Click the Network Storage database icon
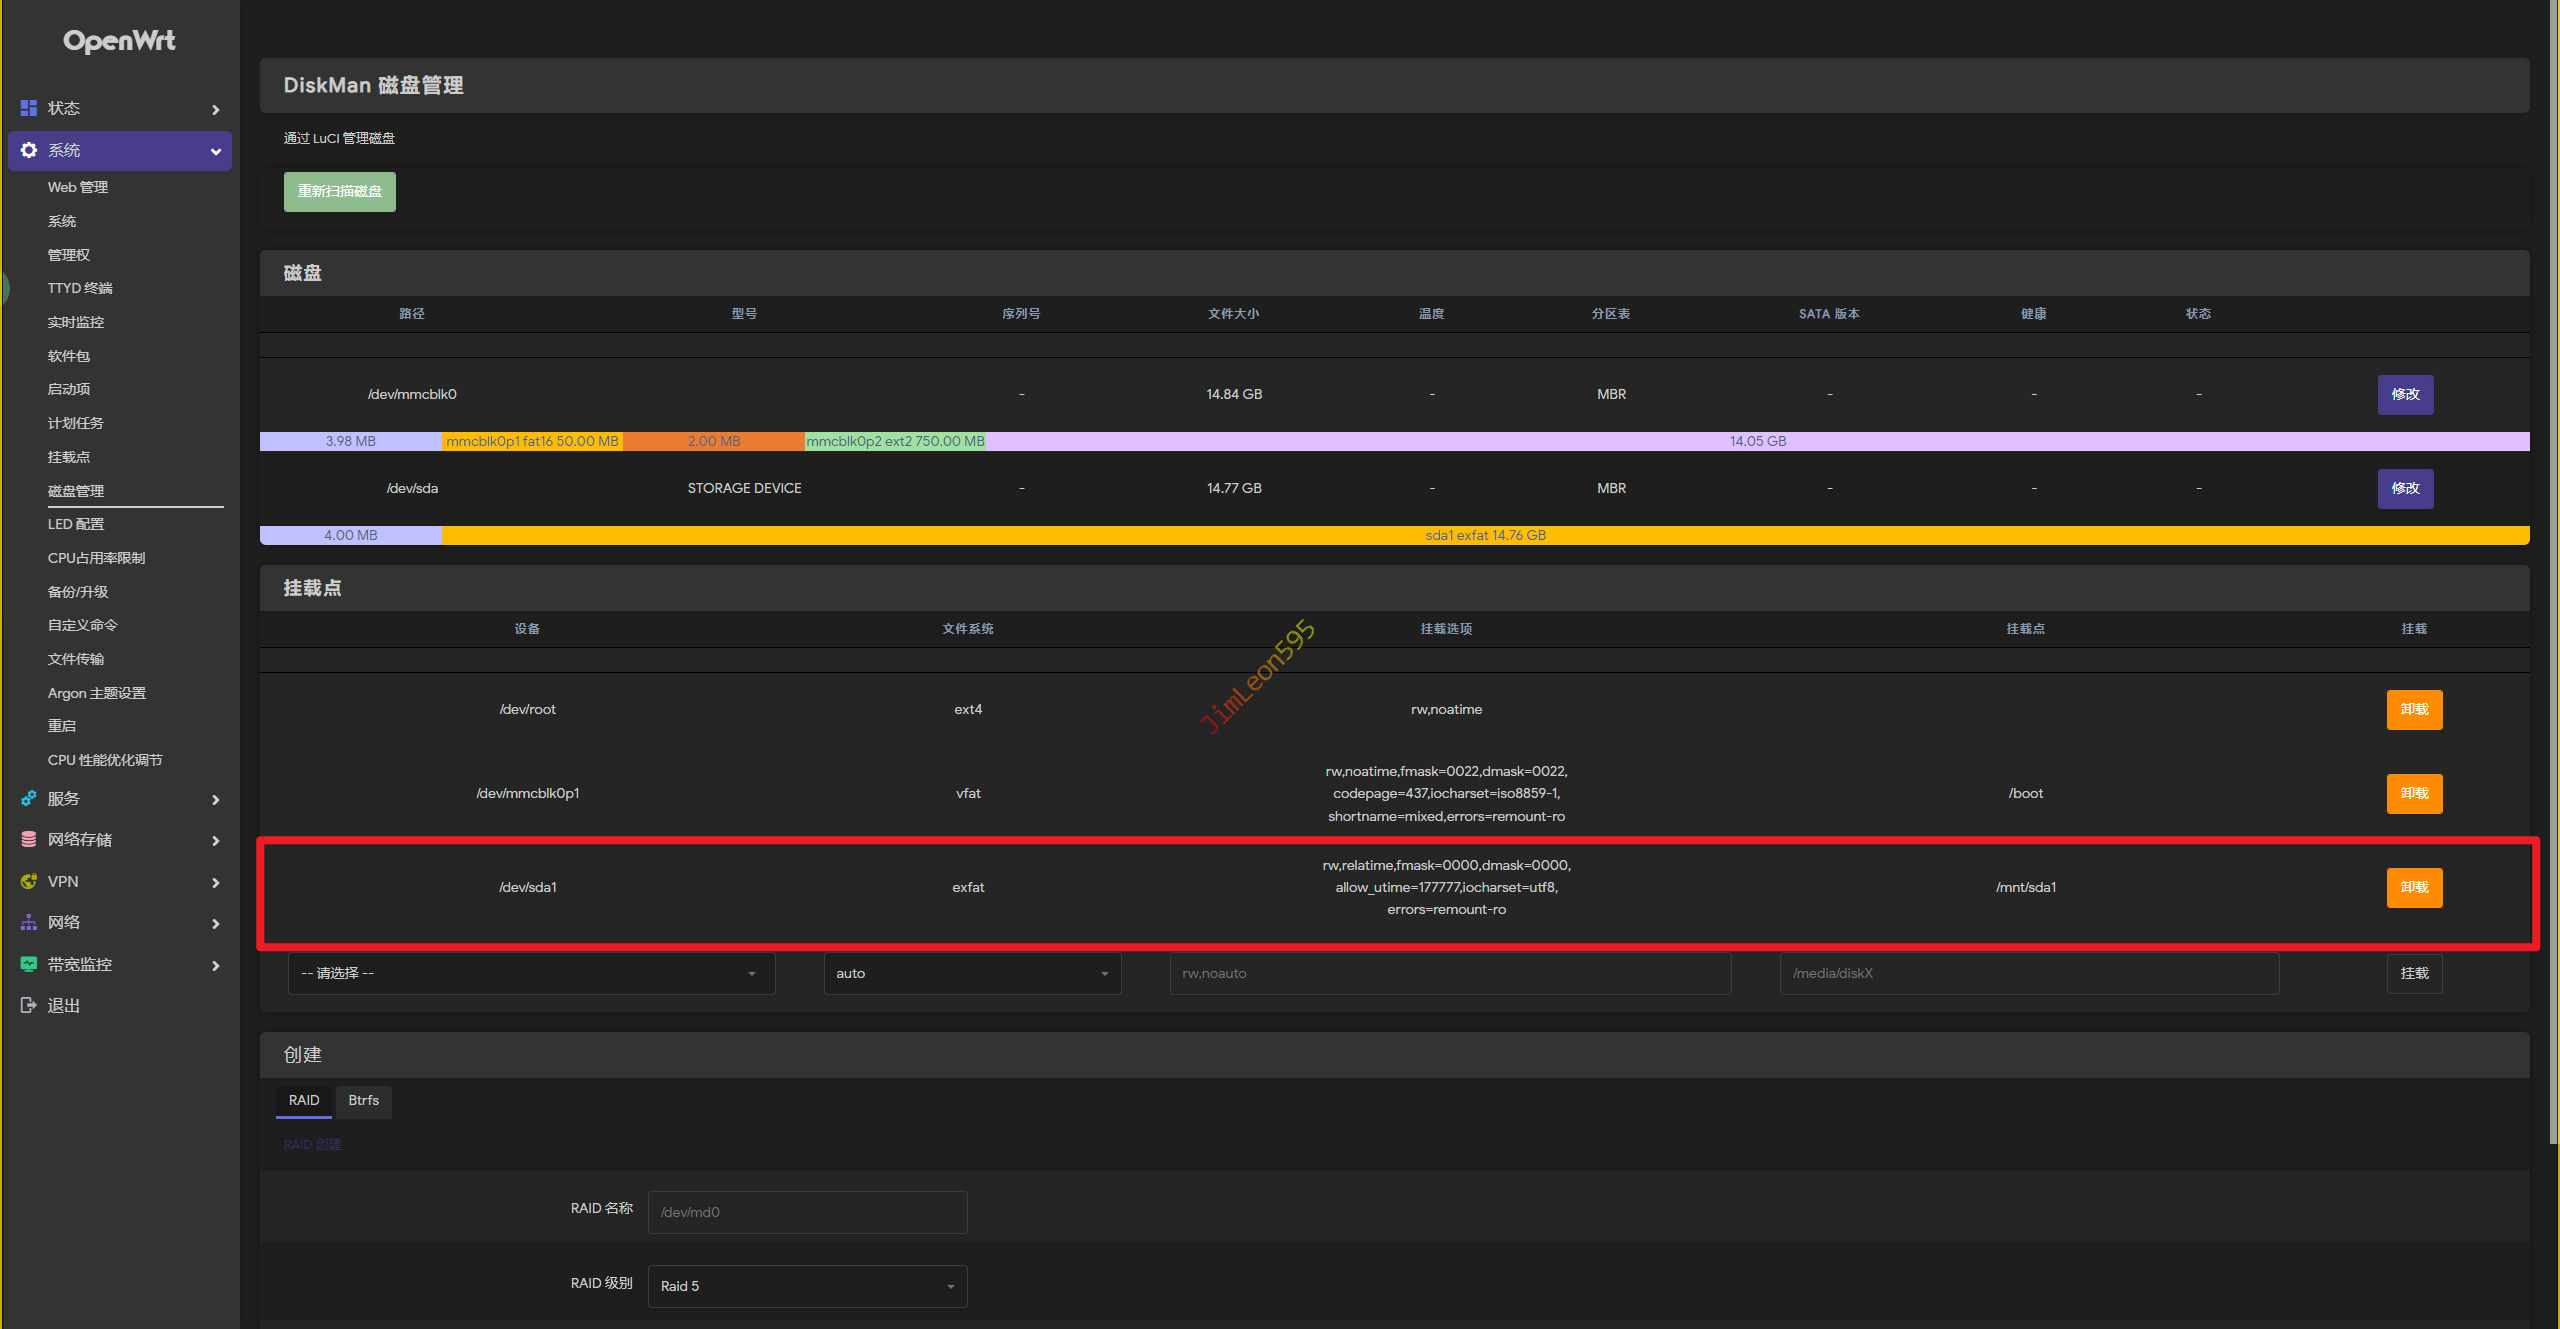 point(29,839)
